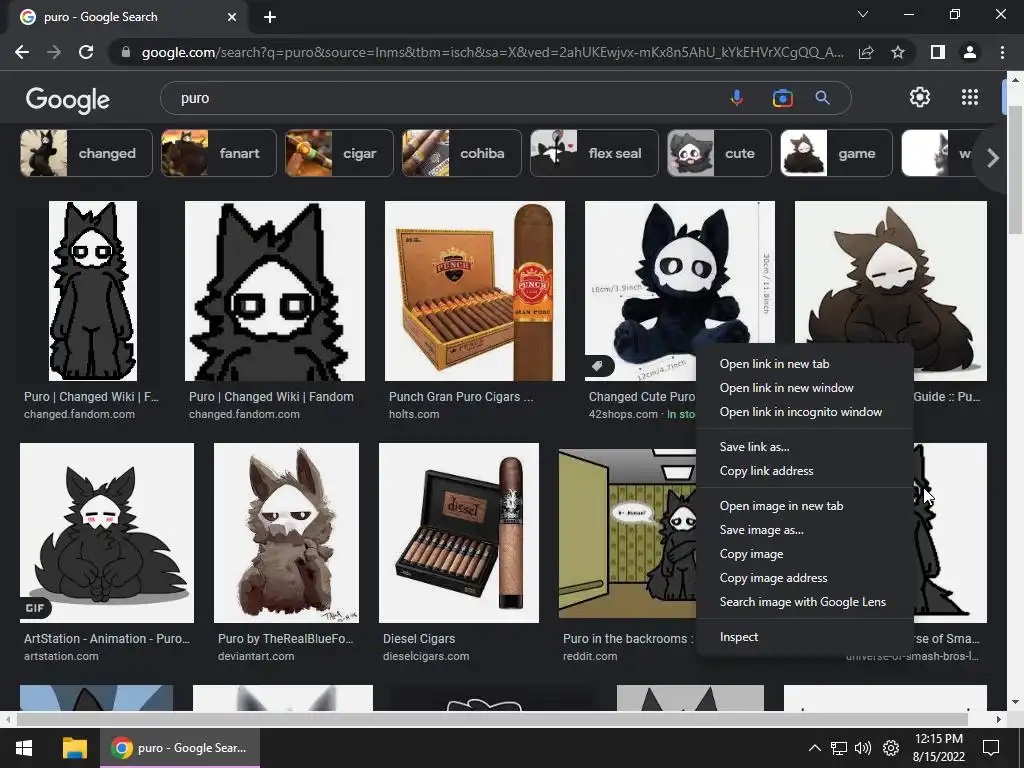Filter results with the 'cohiba' chip

coord(462,153)
